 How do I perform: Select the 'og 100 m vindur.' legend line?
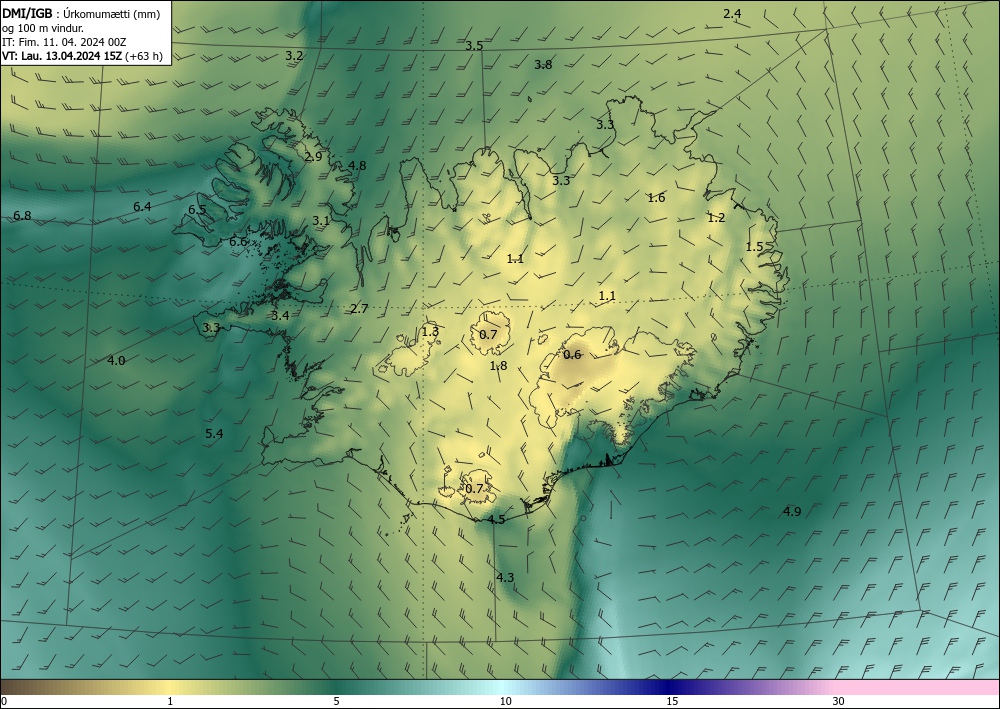(x=43, y=28)
